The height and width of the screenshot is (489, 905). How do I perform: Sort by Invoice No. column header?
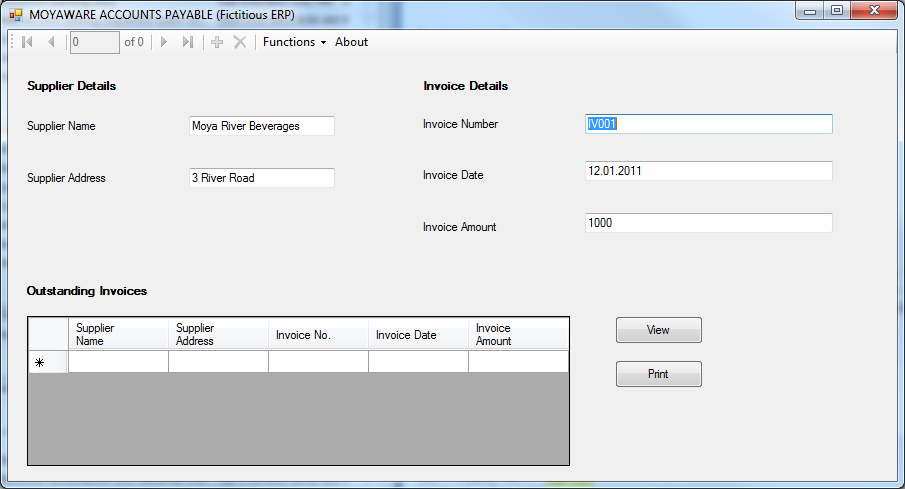[x=318, y=335]
